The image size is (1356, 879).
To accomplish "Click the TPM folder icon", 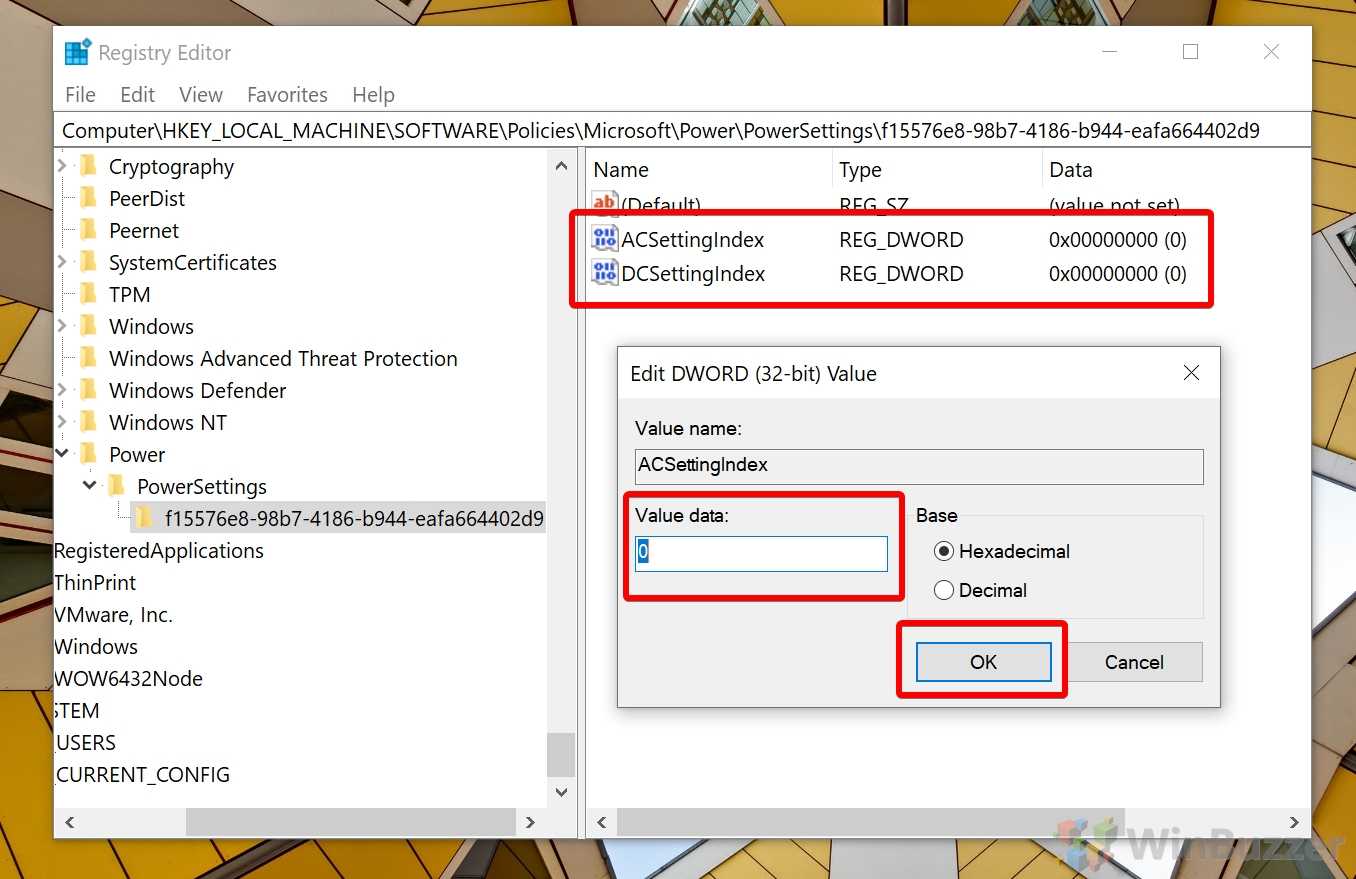I will 89,294.
